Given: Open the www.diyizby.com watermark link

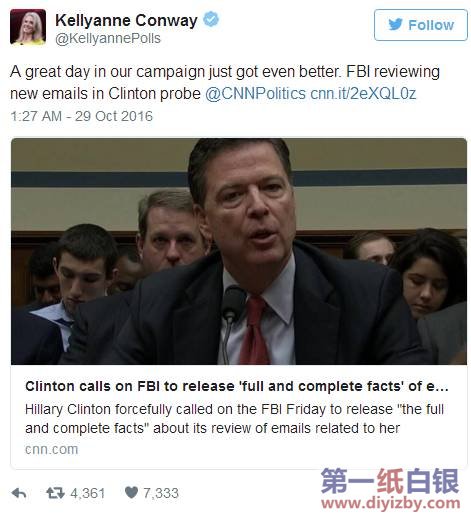Looking at the screenshot, I should click(x=390, y=503).
